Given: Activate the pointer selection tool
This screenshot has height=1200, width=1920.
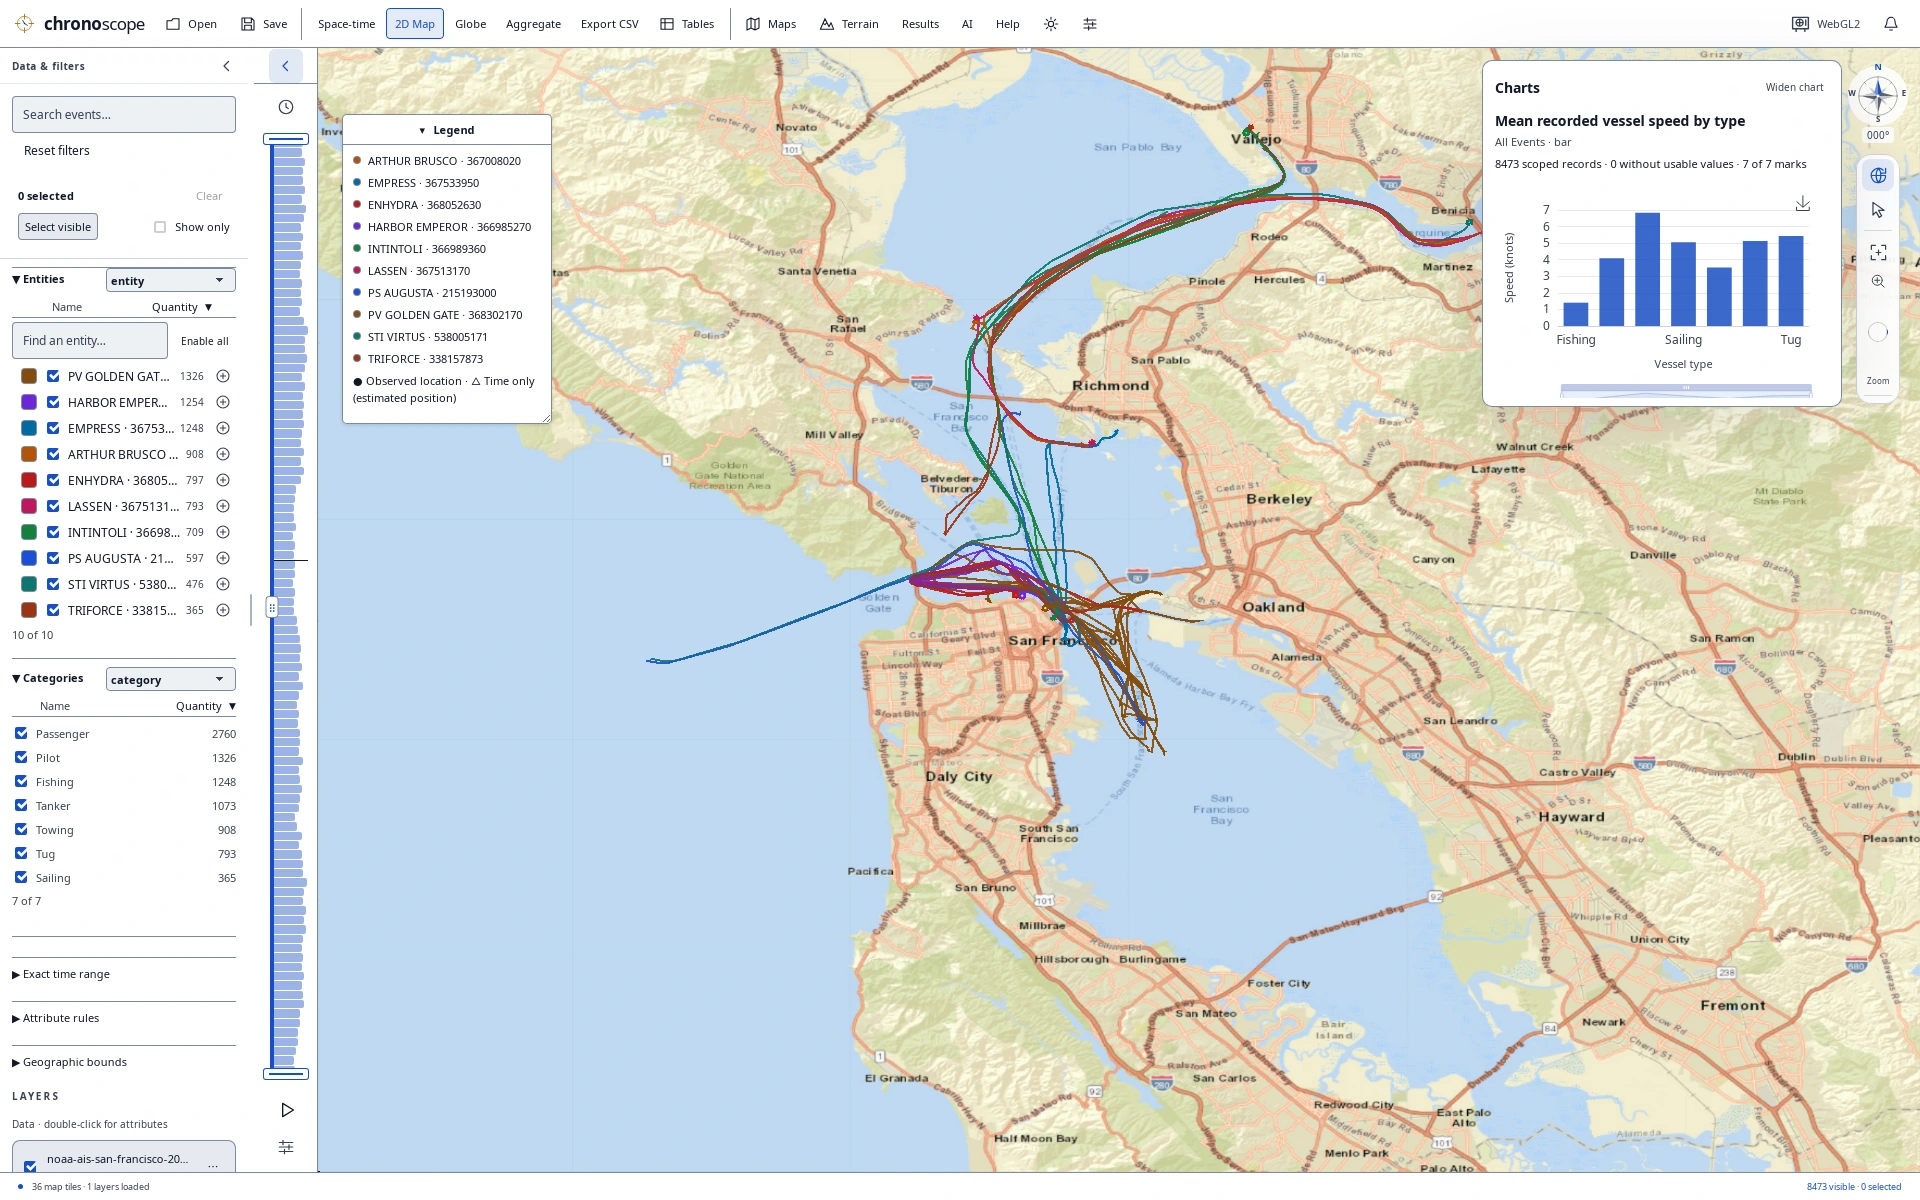Looking at the screenshot, I should click(x=1878, y=210).
